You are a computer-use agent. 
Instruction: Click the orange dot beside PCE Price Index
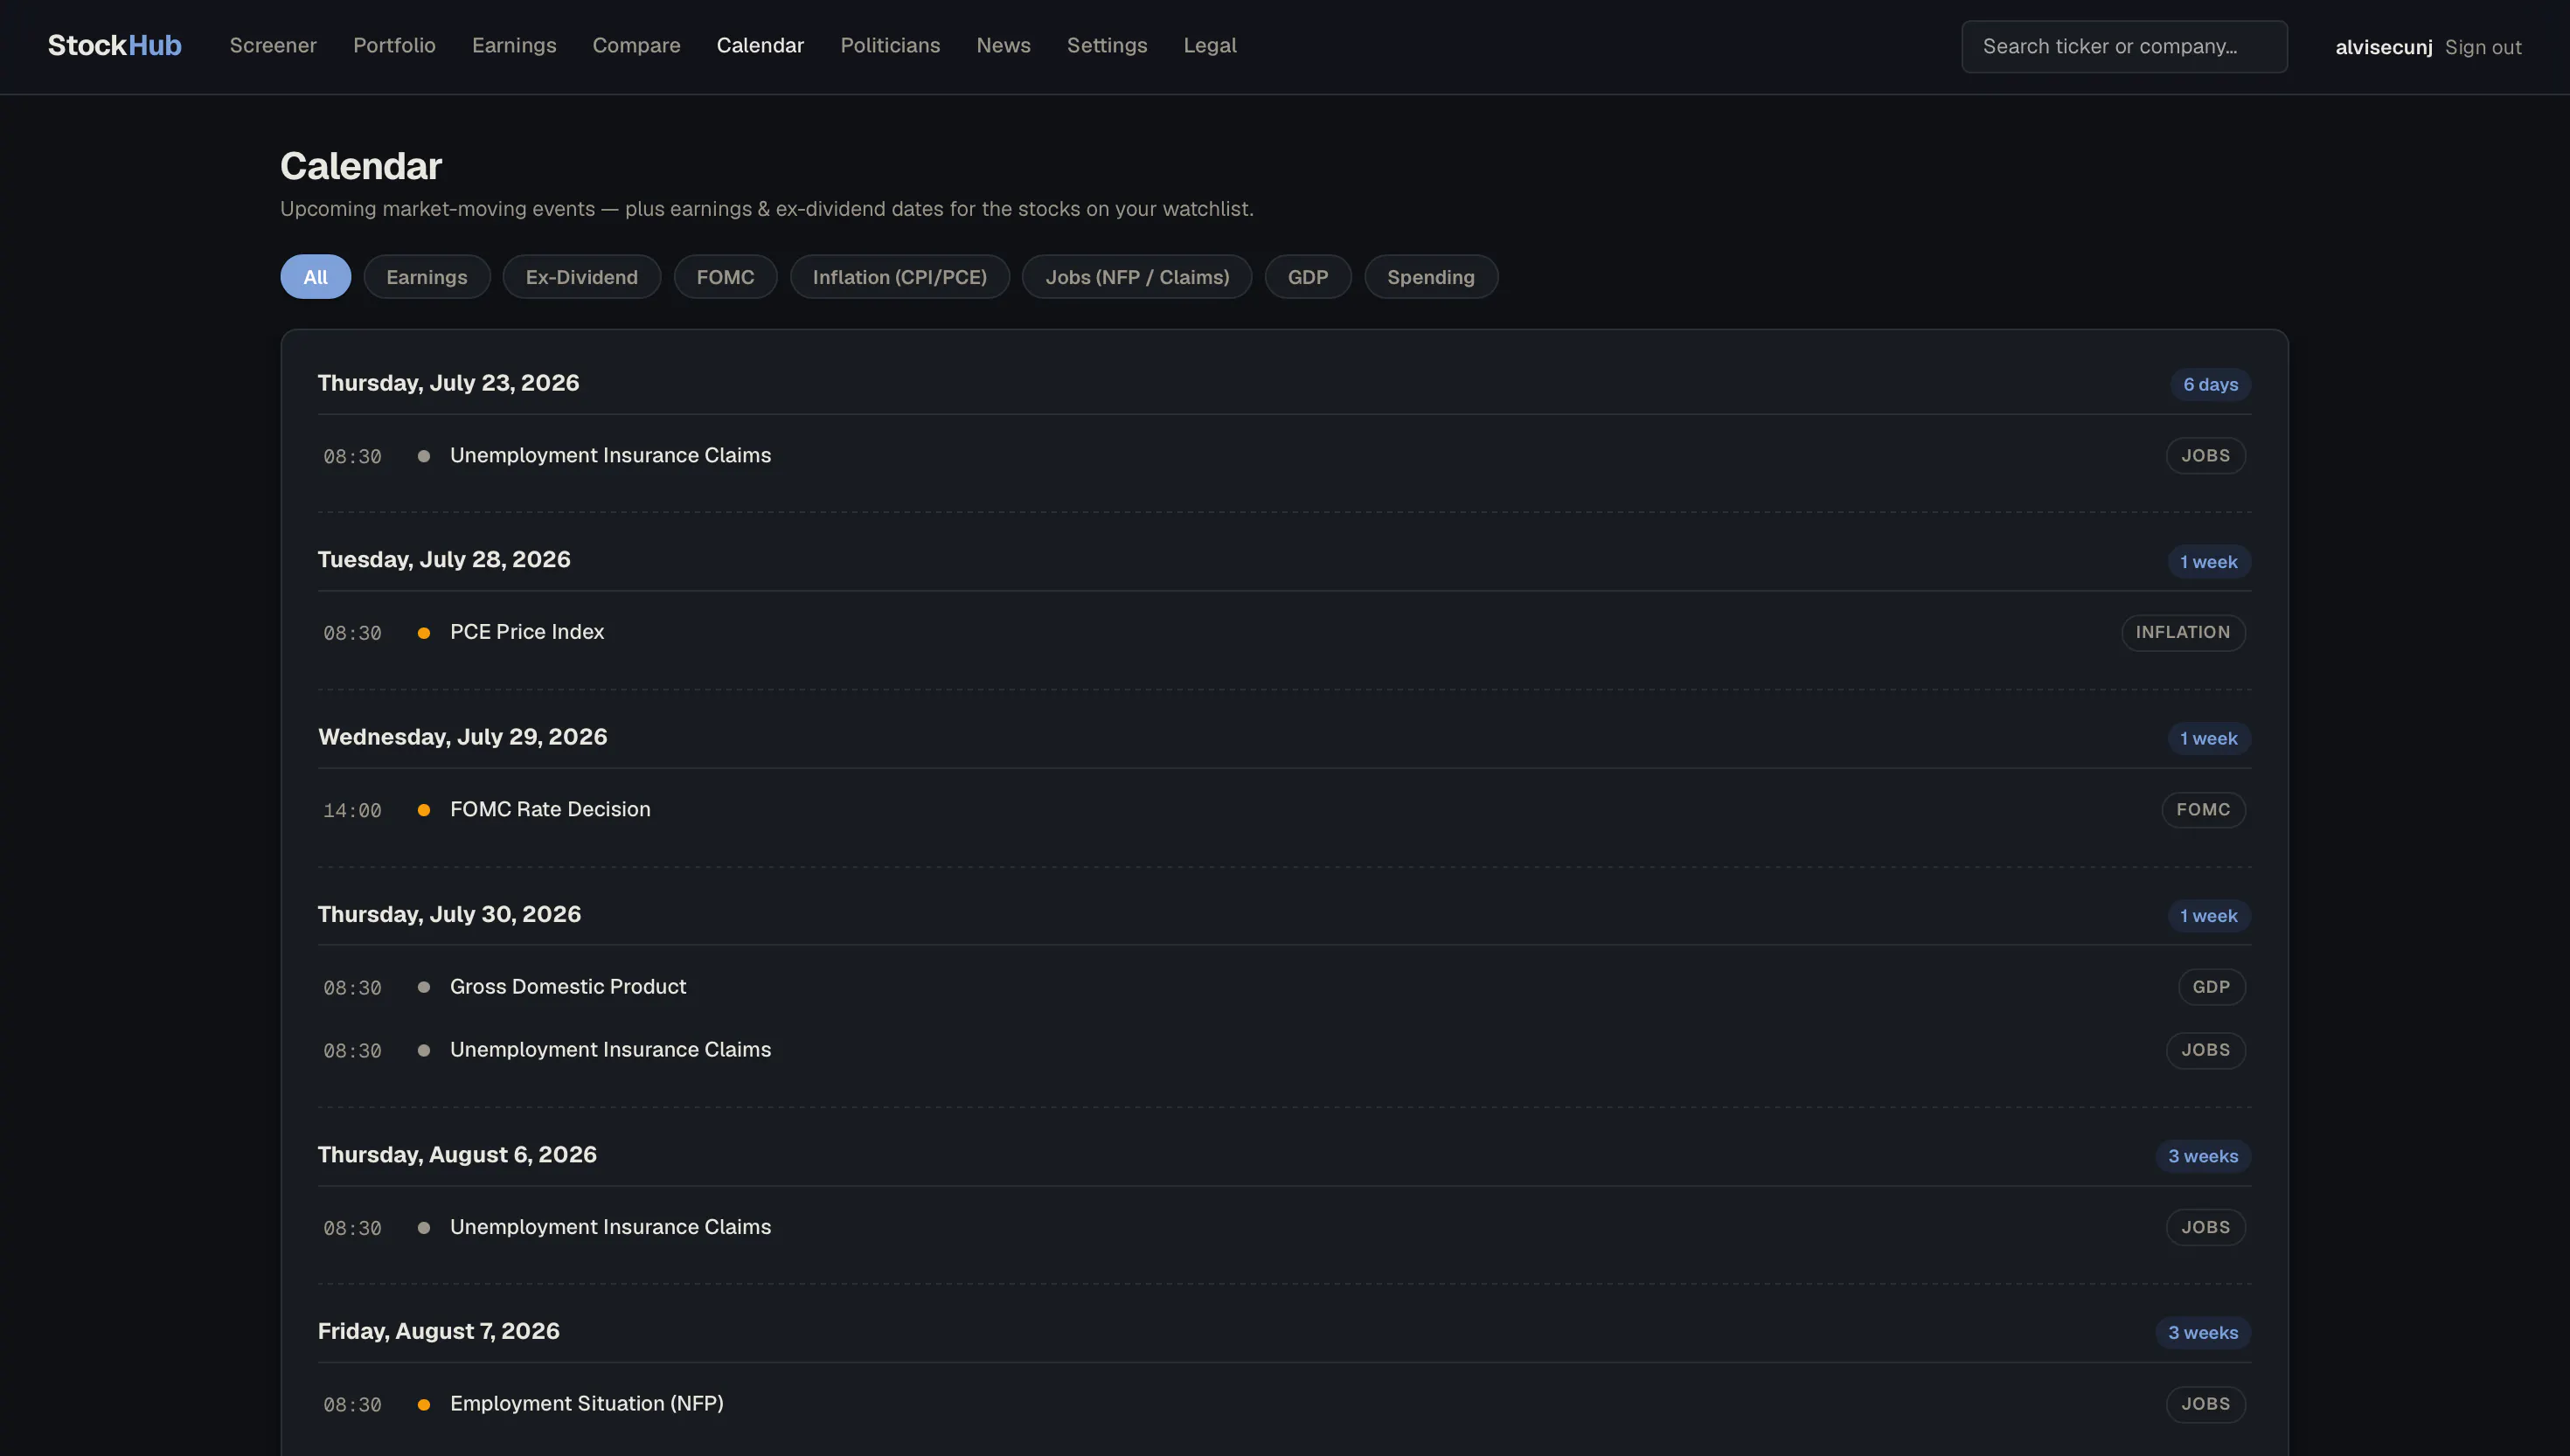(424, 633)
